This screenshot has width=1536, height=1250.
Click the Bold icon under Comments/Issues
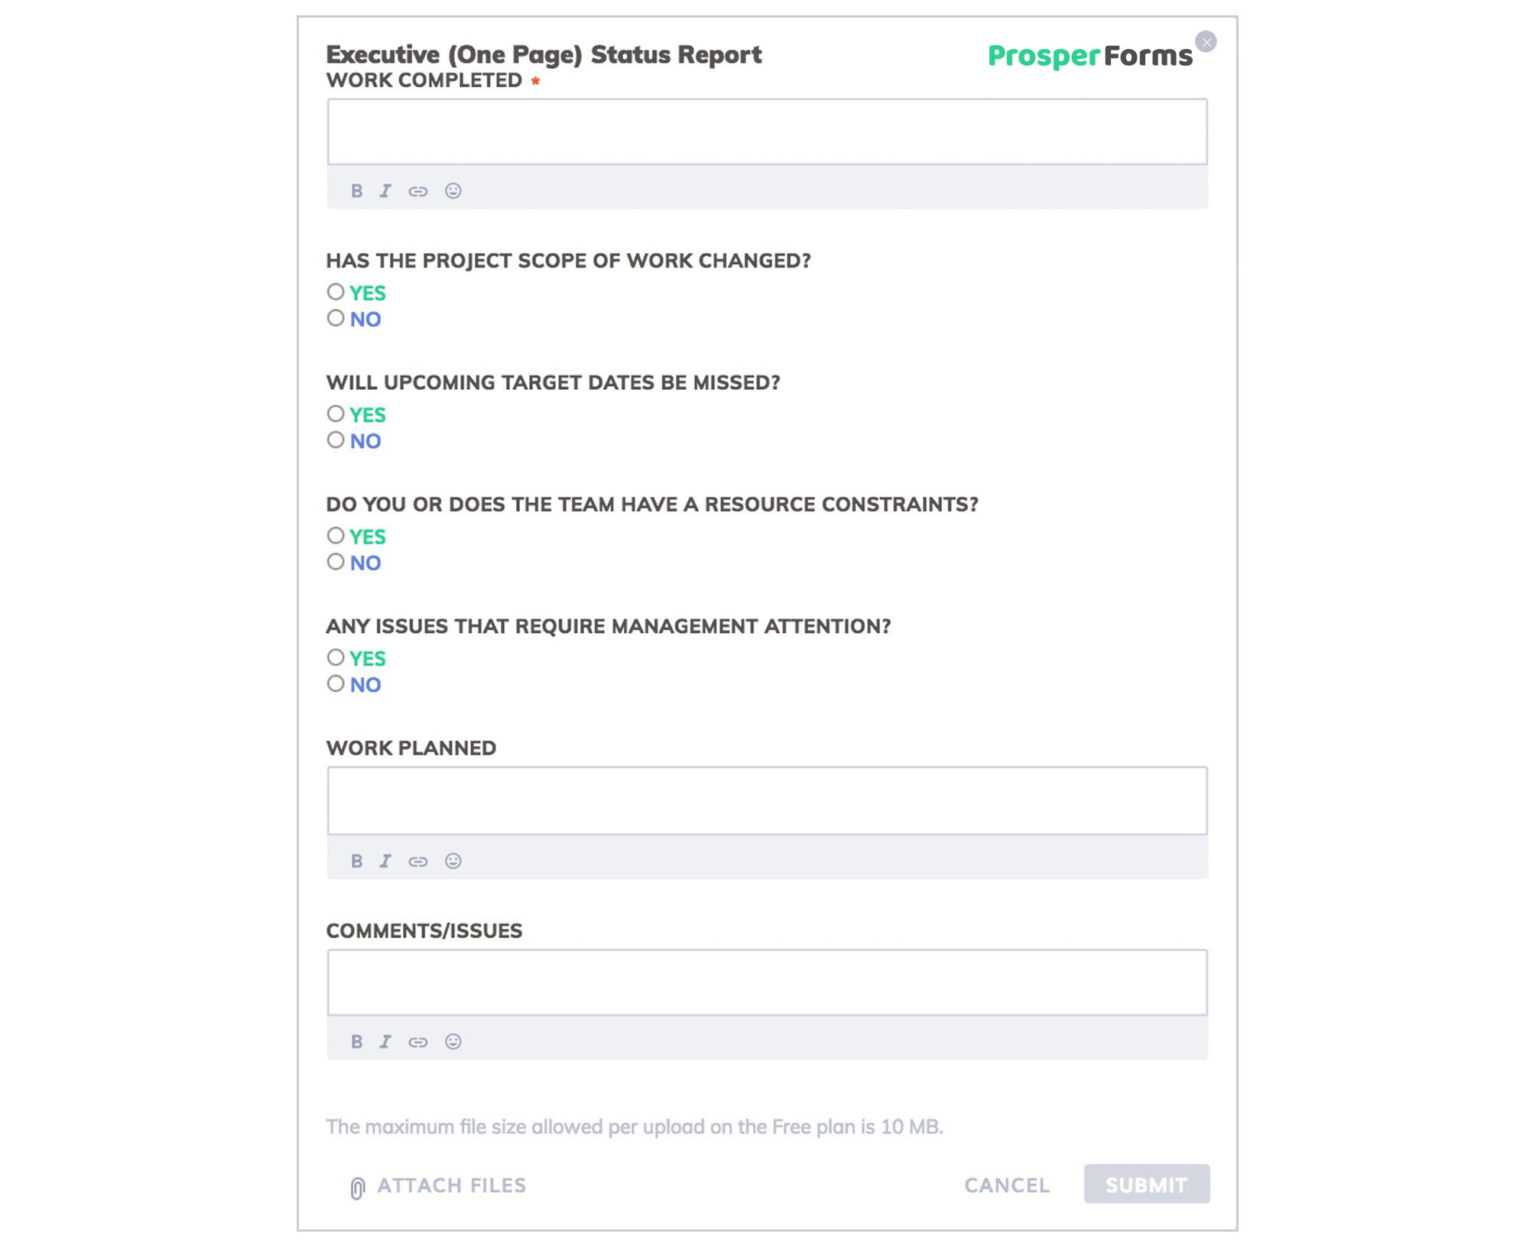click(x=356, y=1041)
